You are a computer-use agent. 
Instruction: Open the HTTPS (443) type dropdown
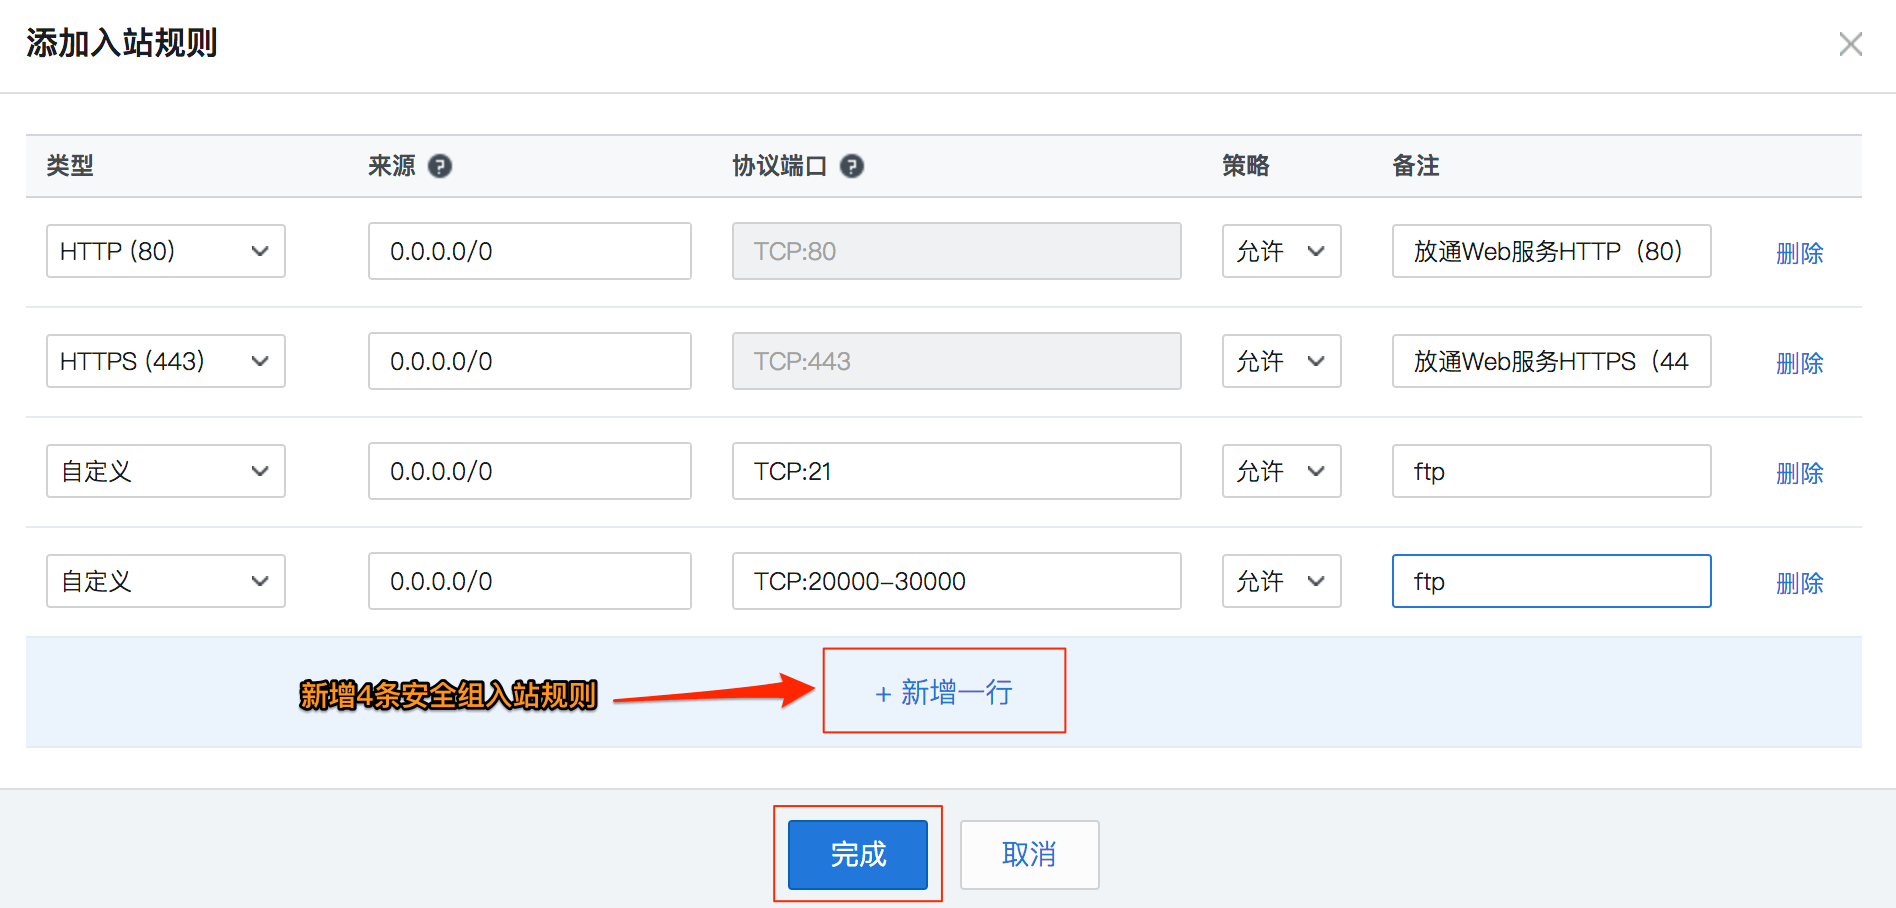coord(166,361)
